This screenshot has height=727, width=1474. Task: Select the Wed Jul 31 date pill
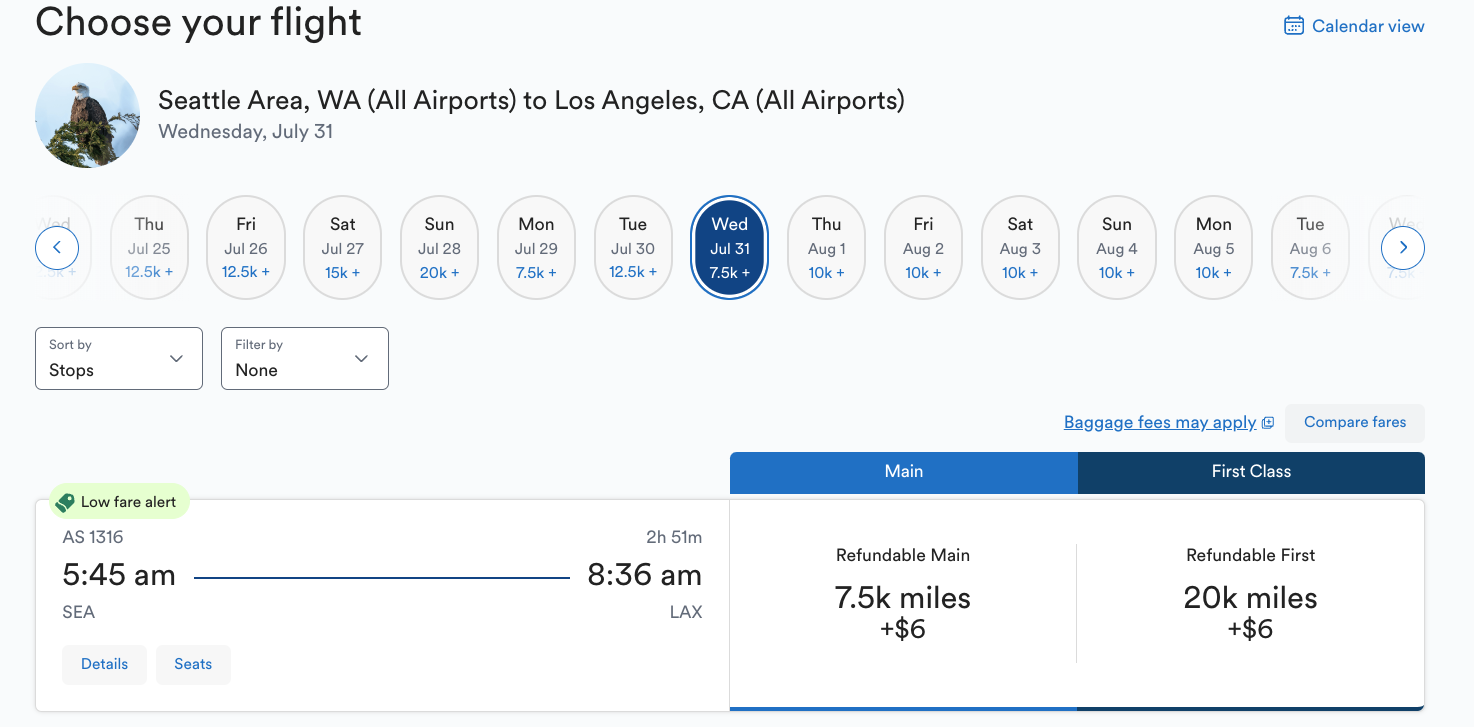(x=729, y=247)
